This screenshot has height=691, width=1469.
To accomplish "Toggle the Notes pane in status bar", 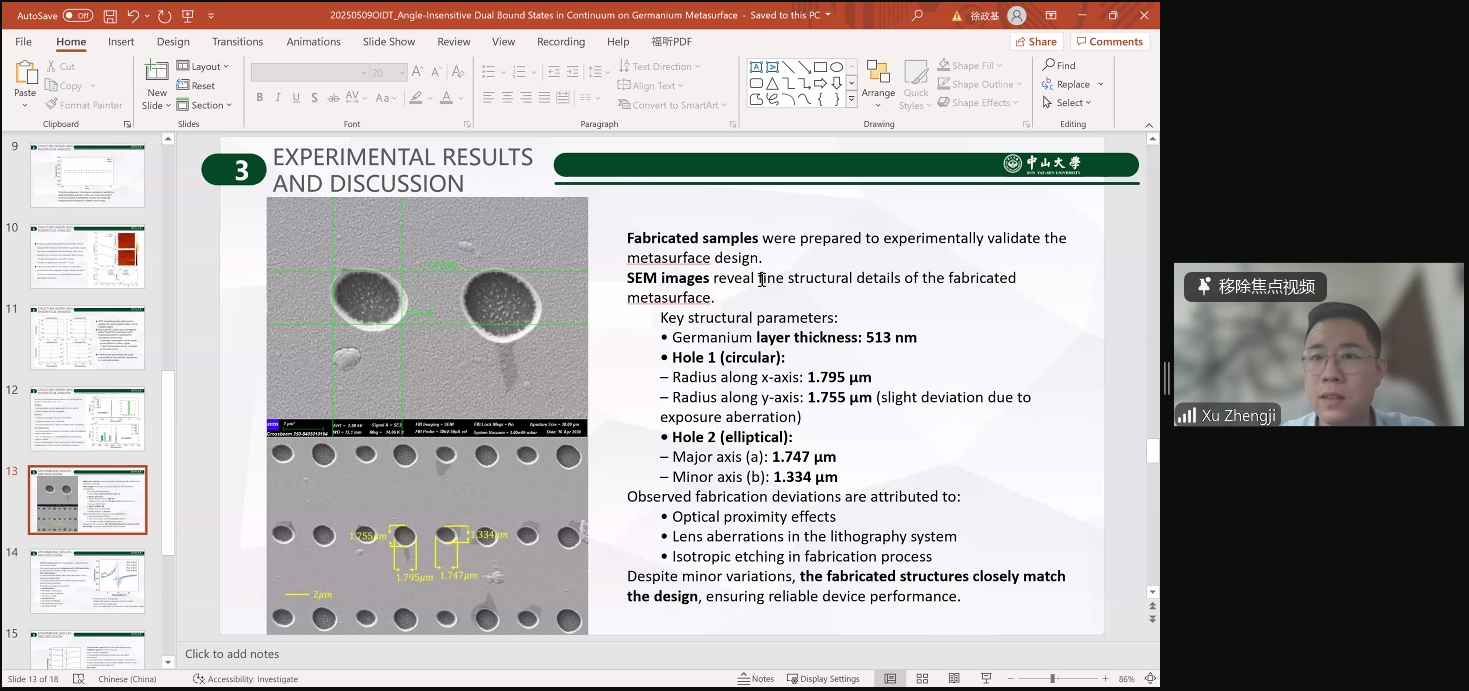I will 756,679.
